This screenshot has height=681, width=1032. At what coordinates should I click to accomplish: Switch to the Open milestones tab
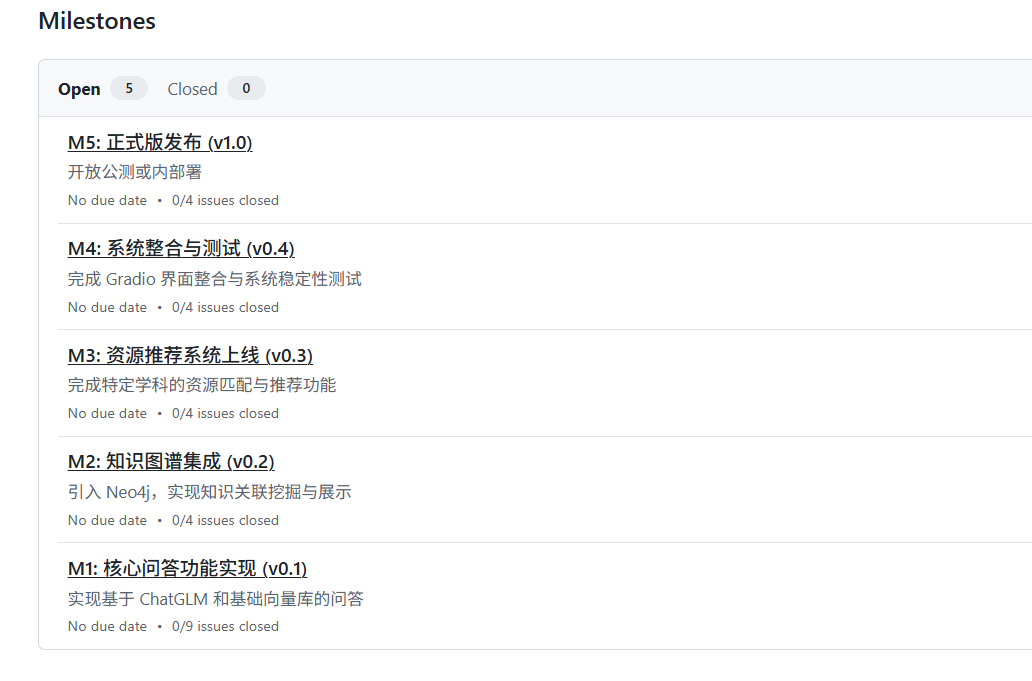tap(102, 88)
